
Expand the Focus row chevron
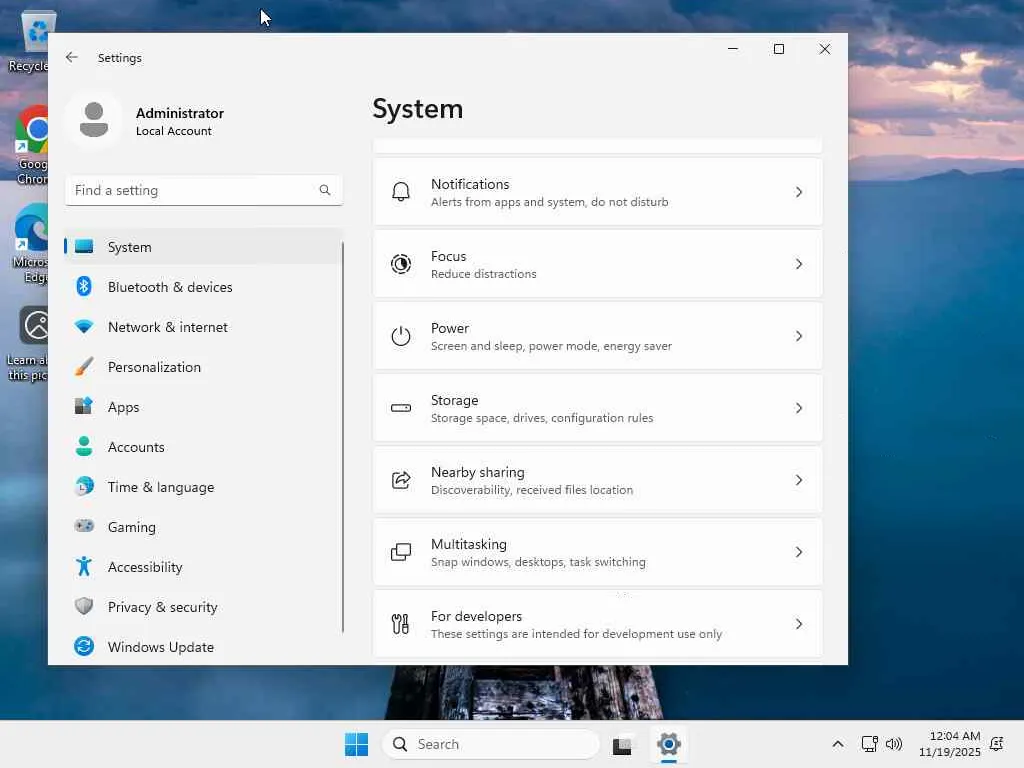coord(799,264)
